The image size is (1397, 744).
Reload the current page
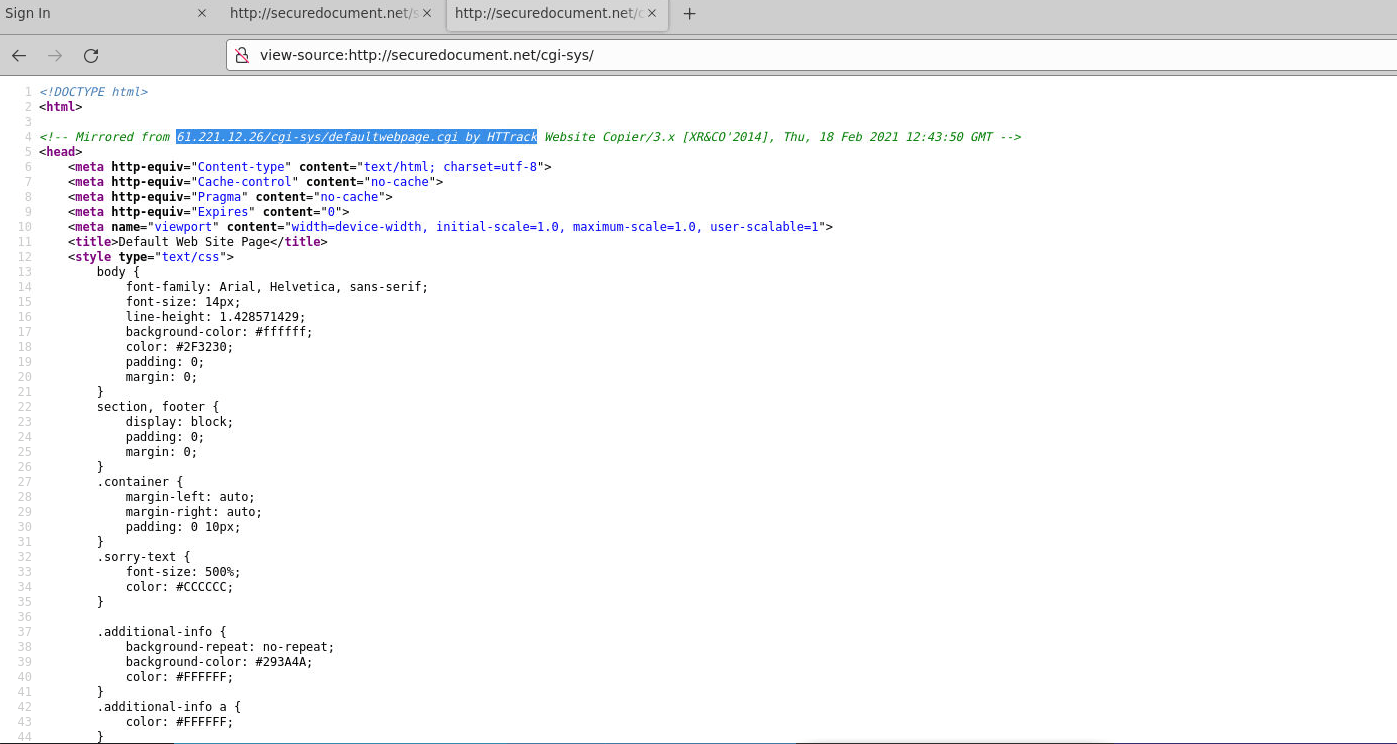click(91, 56)
